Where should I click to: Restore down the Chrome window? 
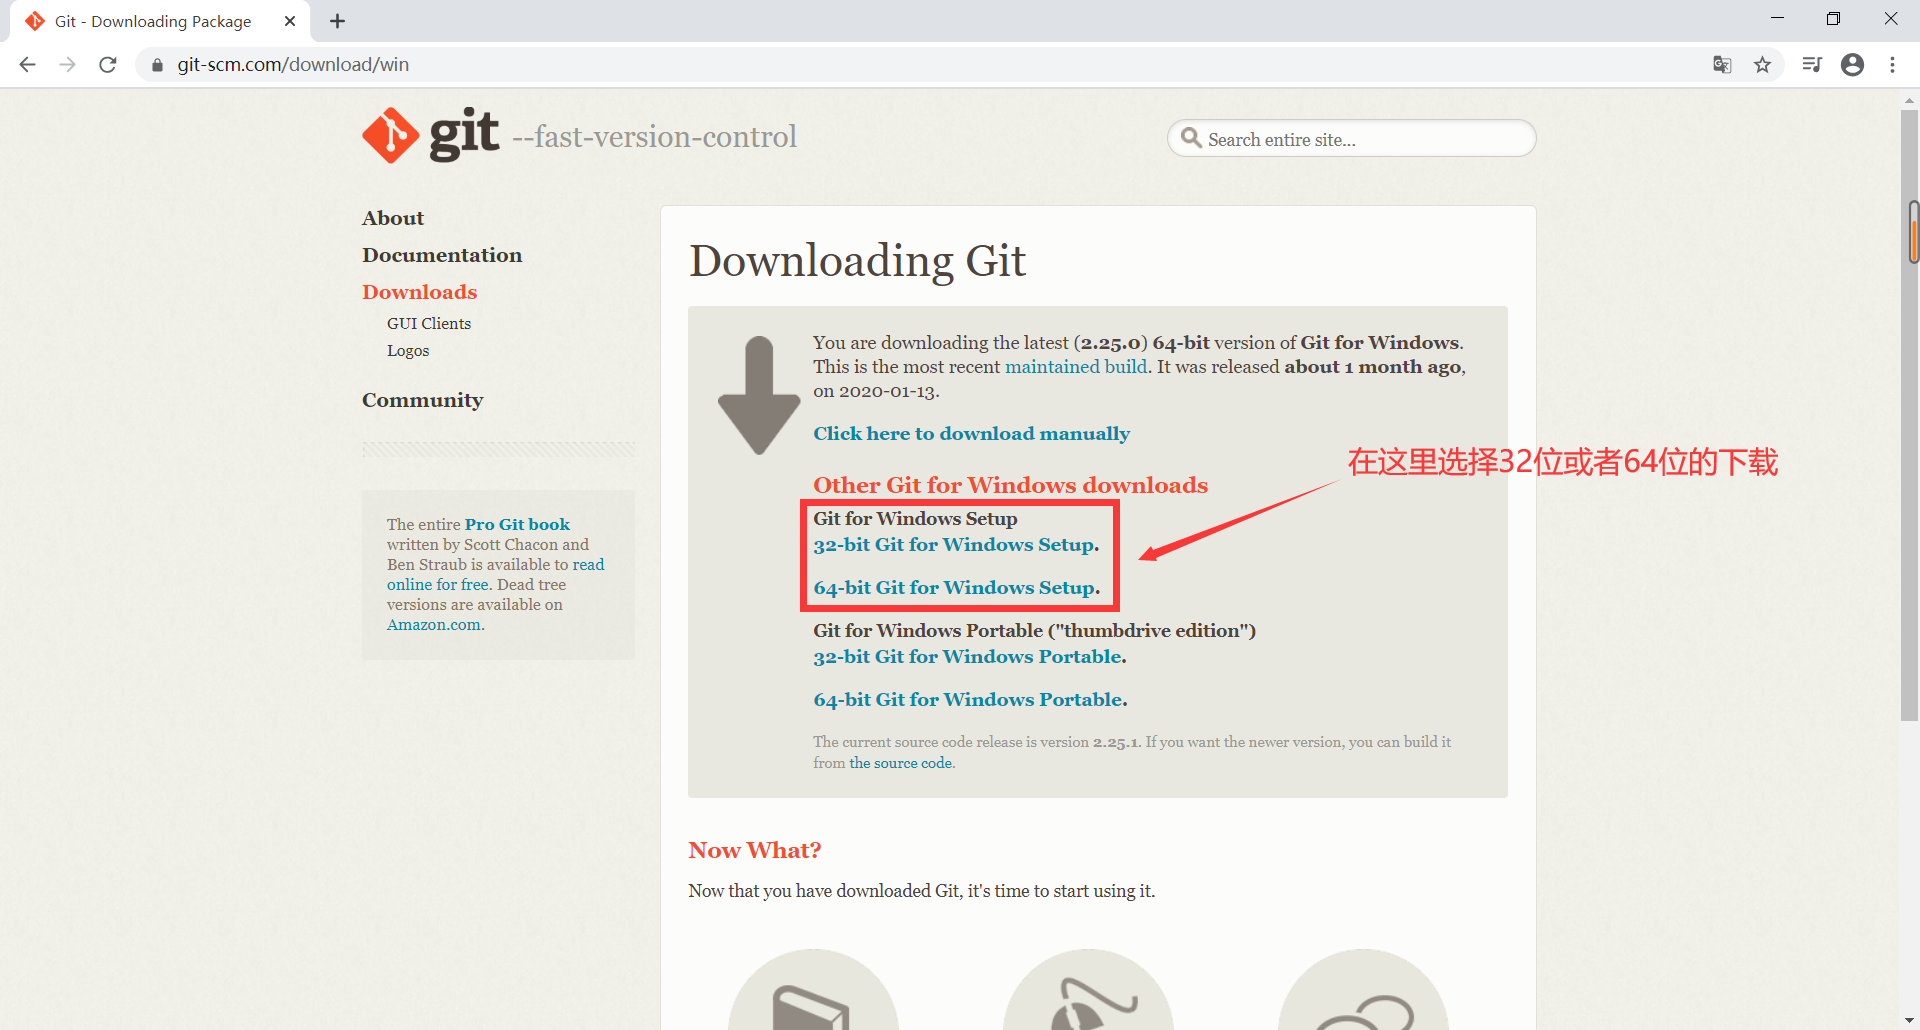[x=1833, y=19]
